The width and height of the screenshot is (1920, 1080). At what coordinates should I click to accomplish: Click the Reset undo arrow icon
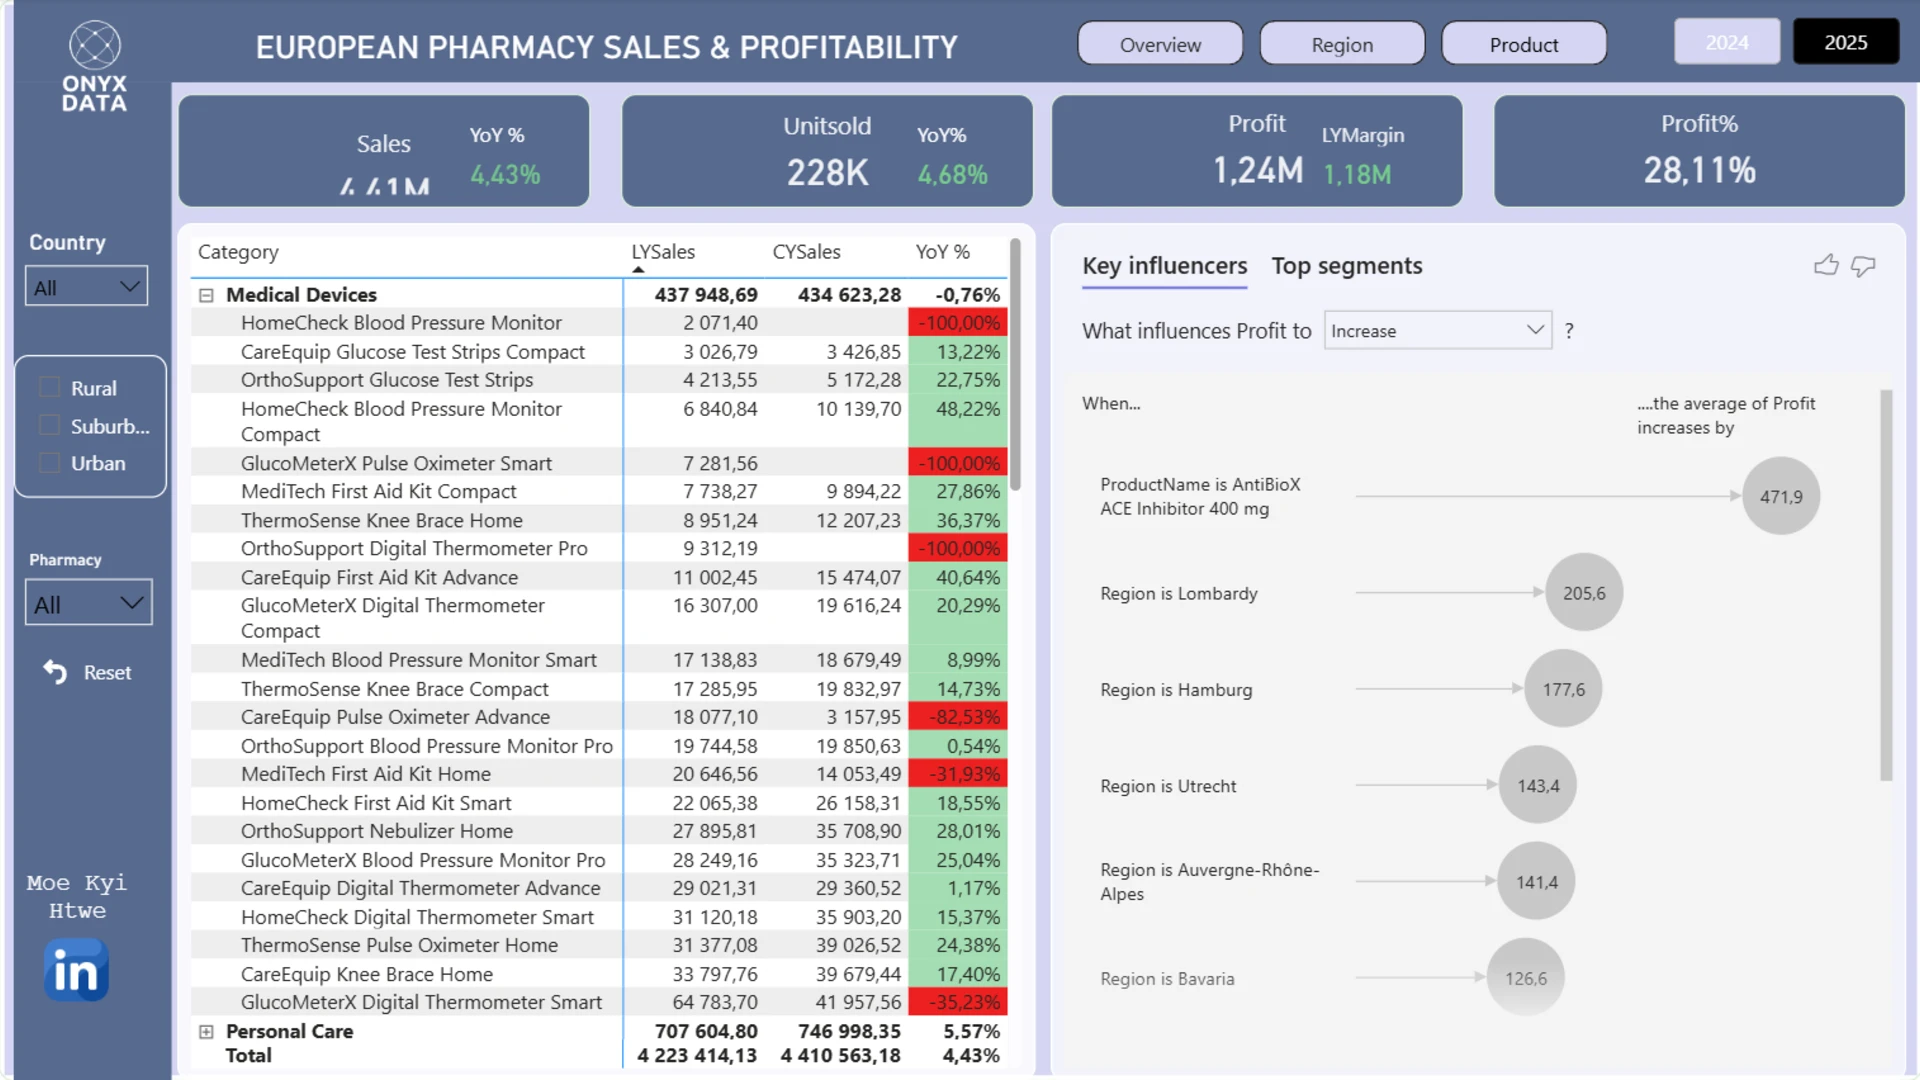point(55,672)
